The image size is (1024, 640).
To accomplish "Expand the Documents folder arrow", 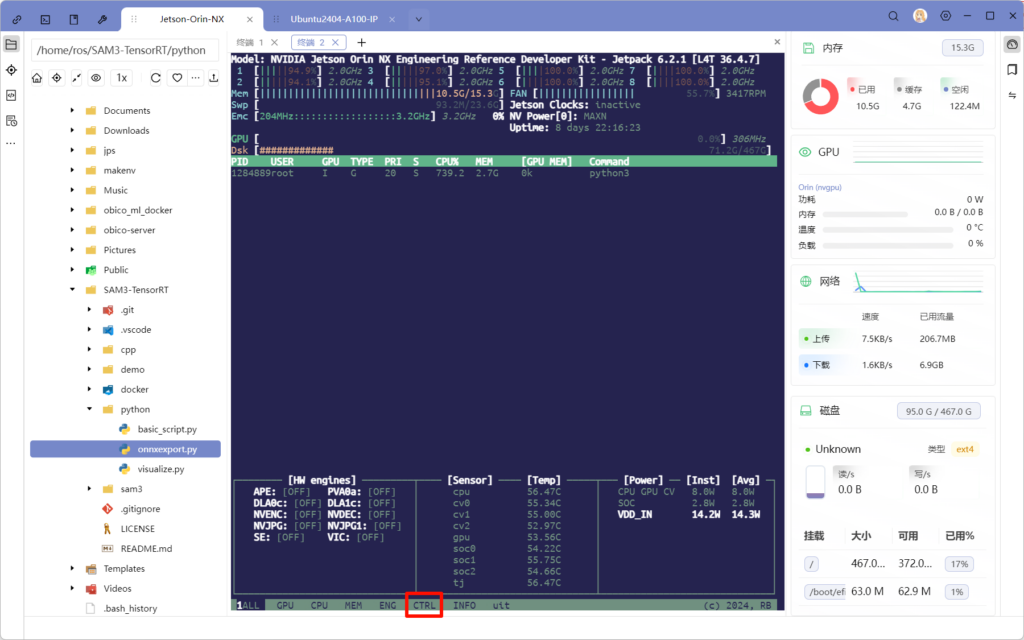I will tap(72, 111).
